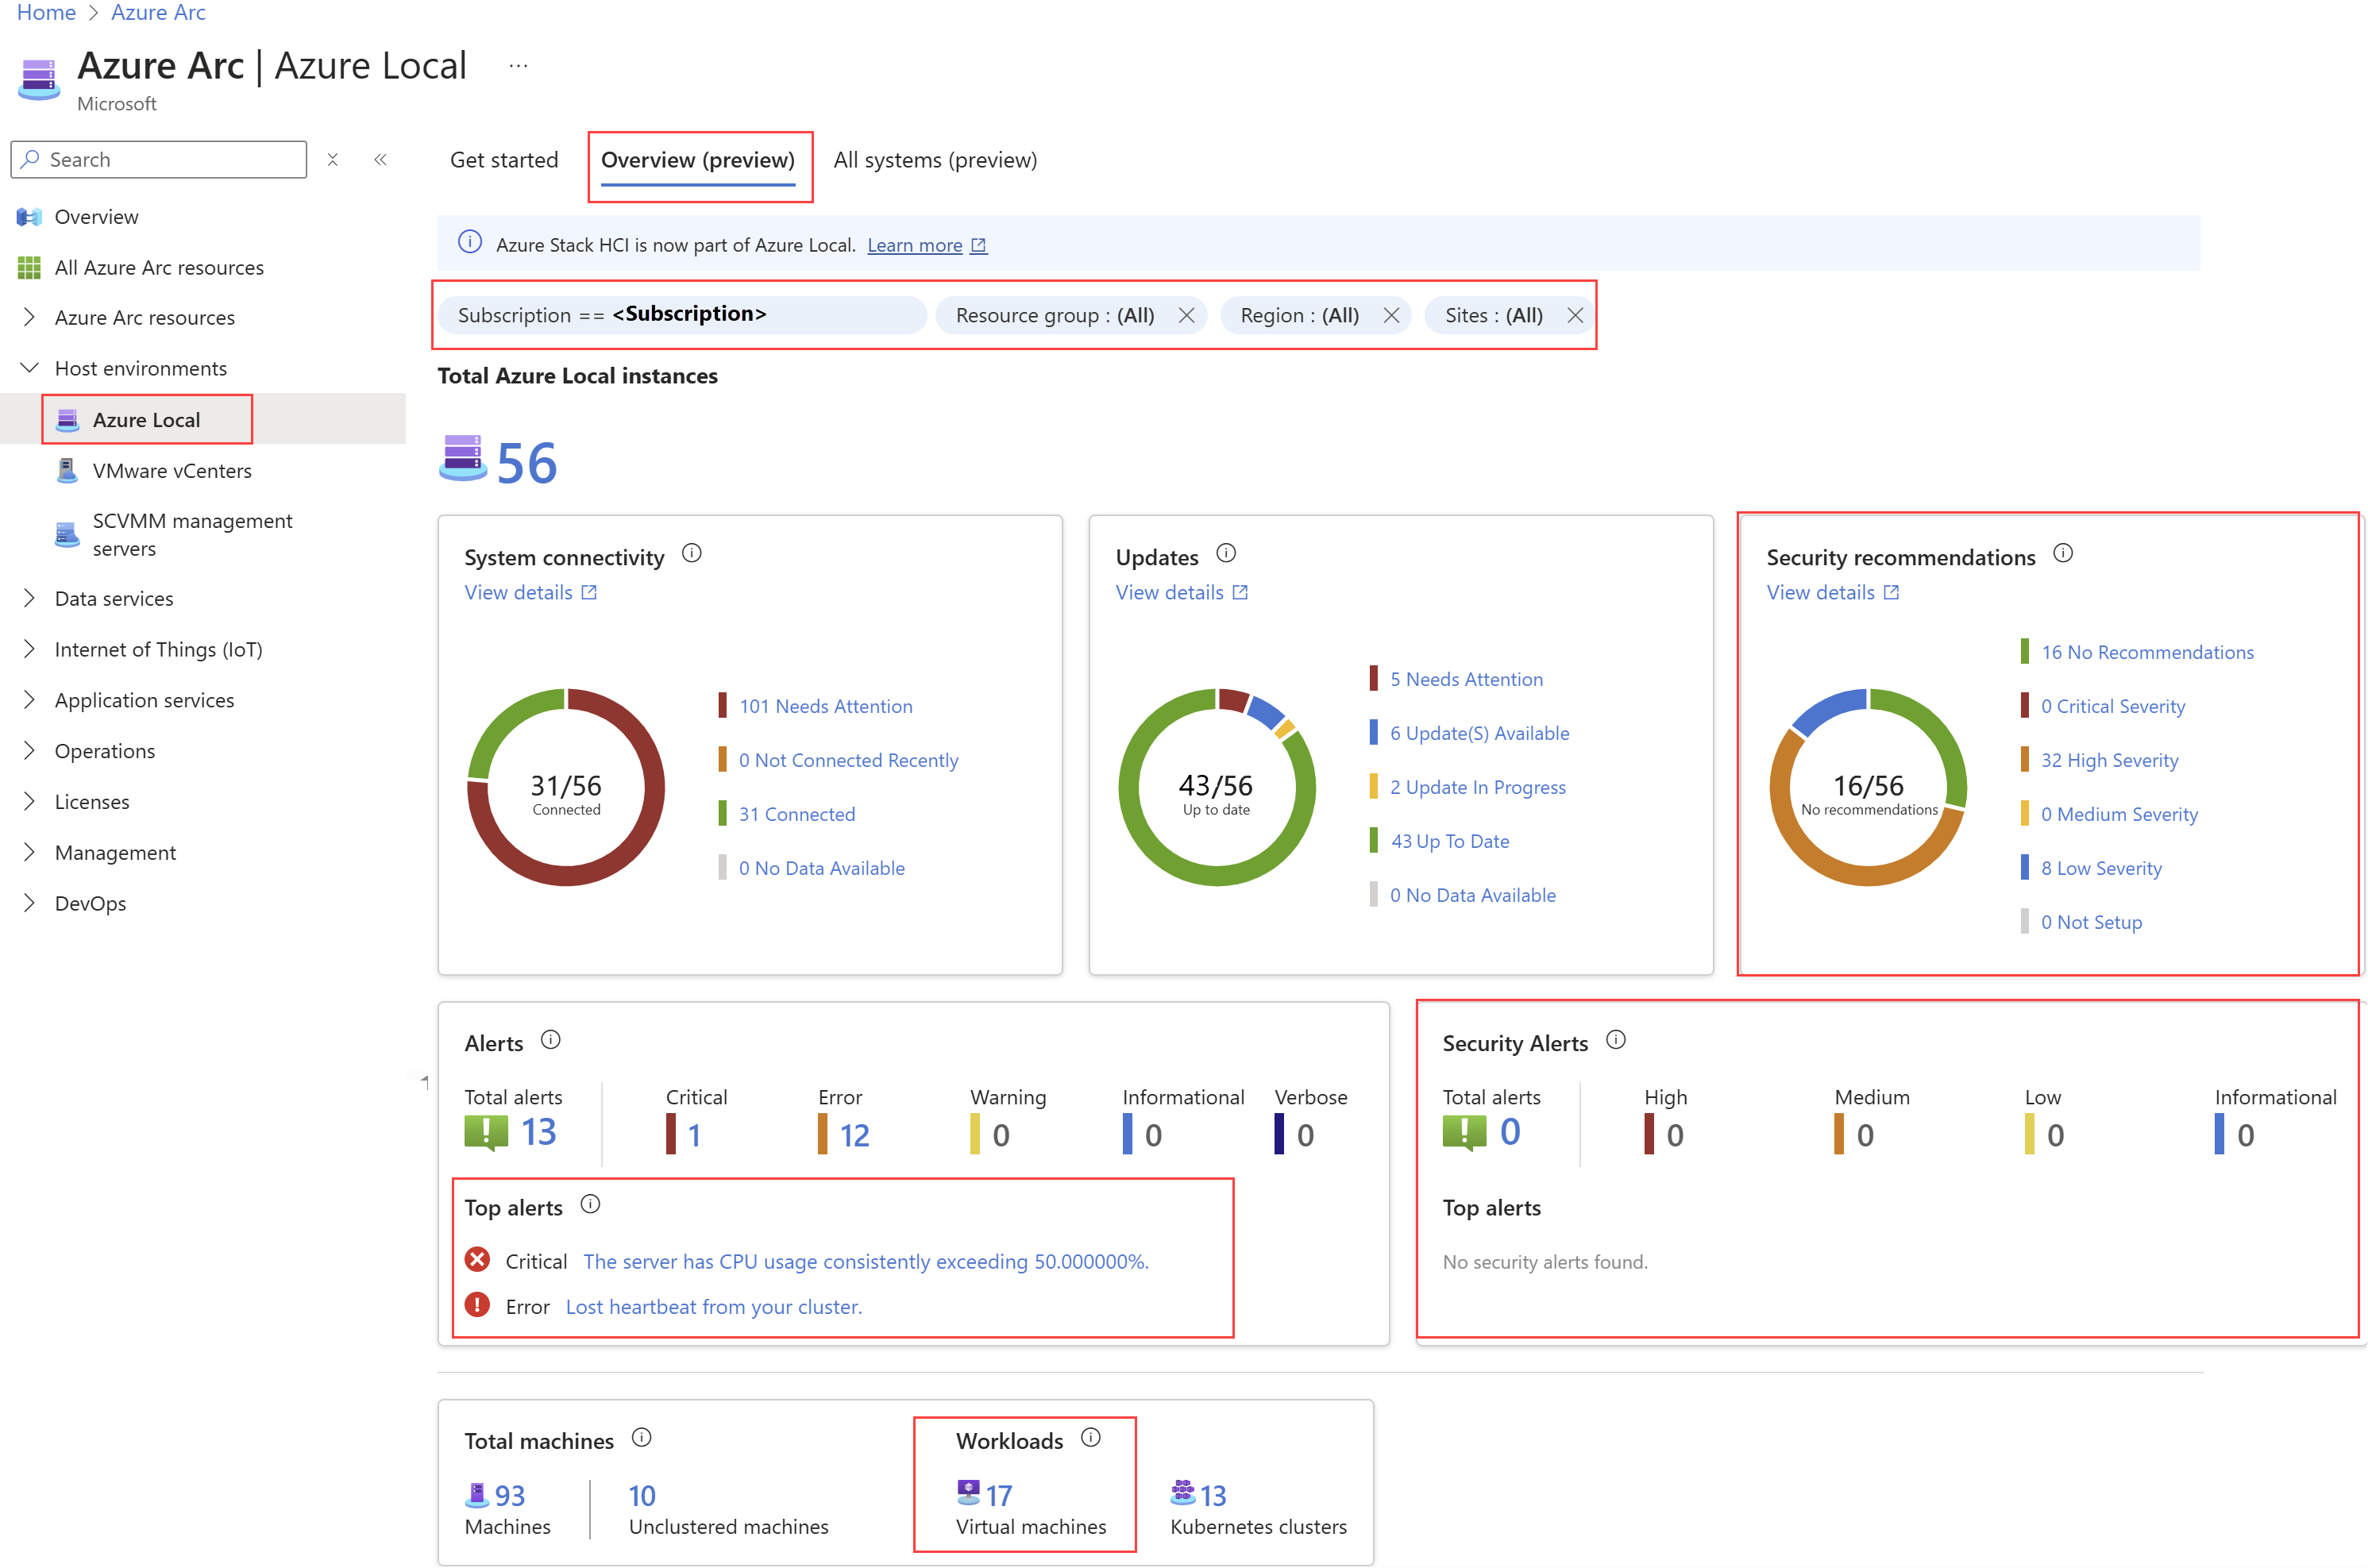
Task: Remove the Region filter pill
Action: point(1391,315)
